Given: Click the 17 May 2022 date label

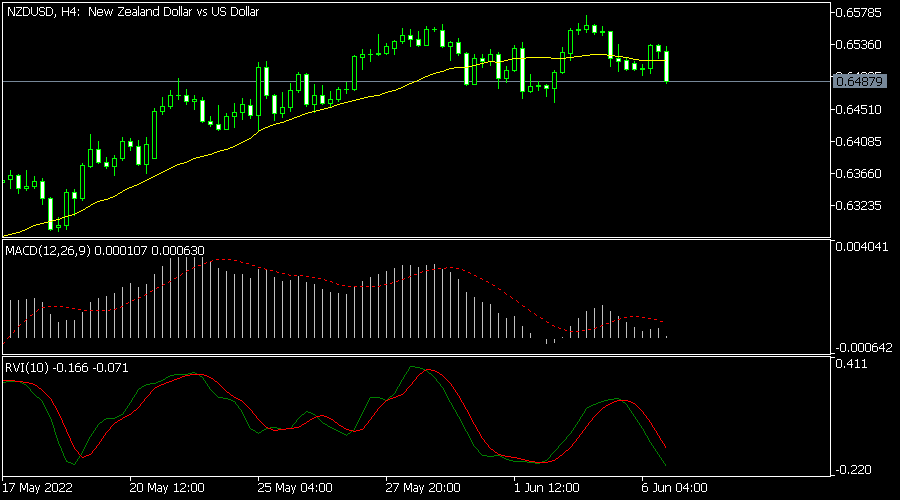Looking at the screenshot, I should [x=38, y=488].
